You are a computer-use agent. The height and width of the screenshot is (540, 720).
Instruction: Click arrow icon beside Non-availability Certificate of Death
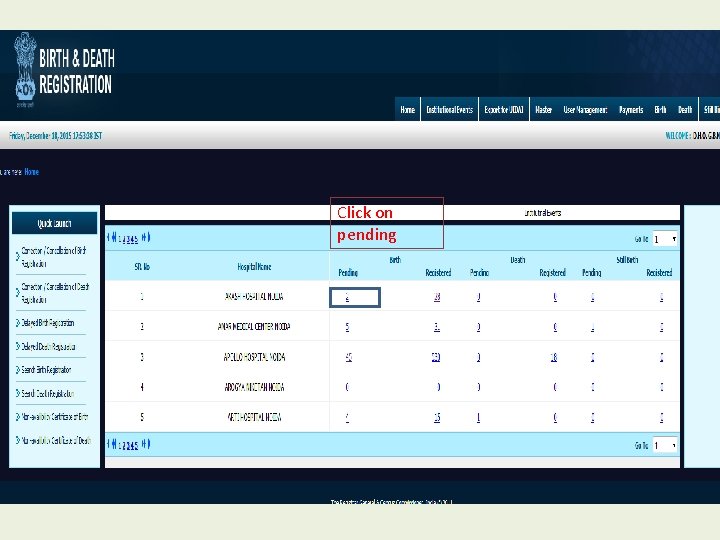tap(18, 440)
